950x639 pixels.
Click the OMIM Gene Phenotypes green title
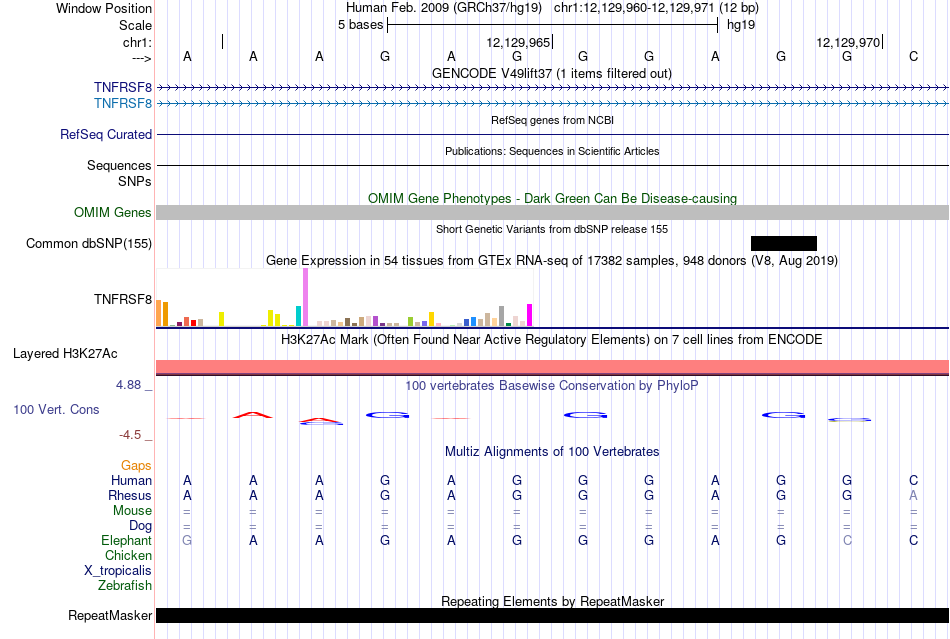552,198
